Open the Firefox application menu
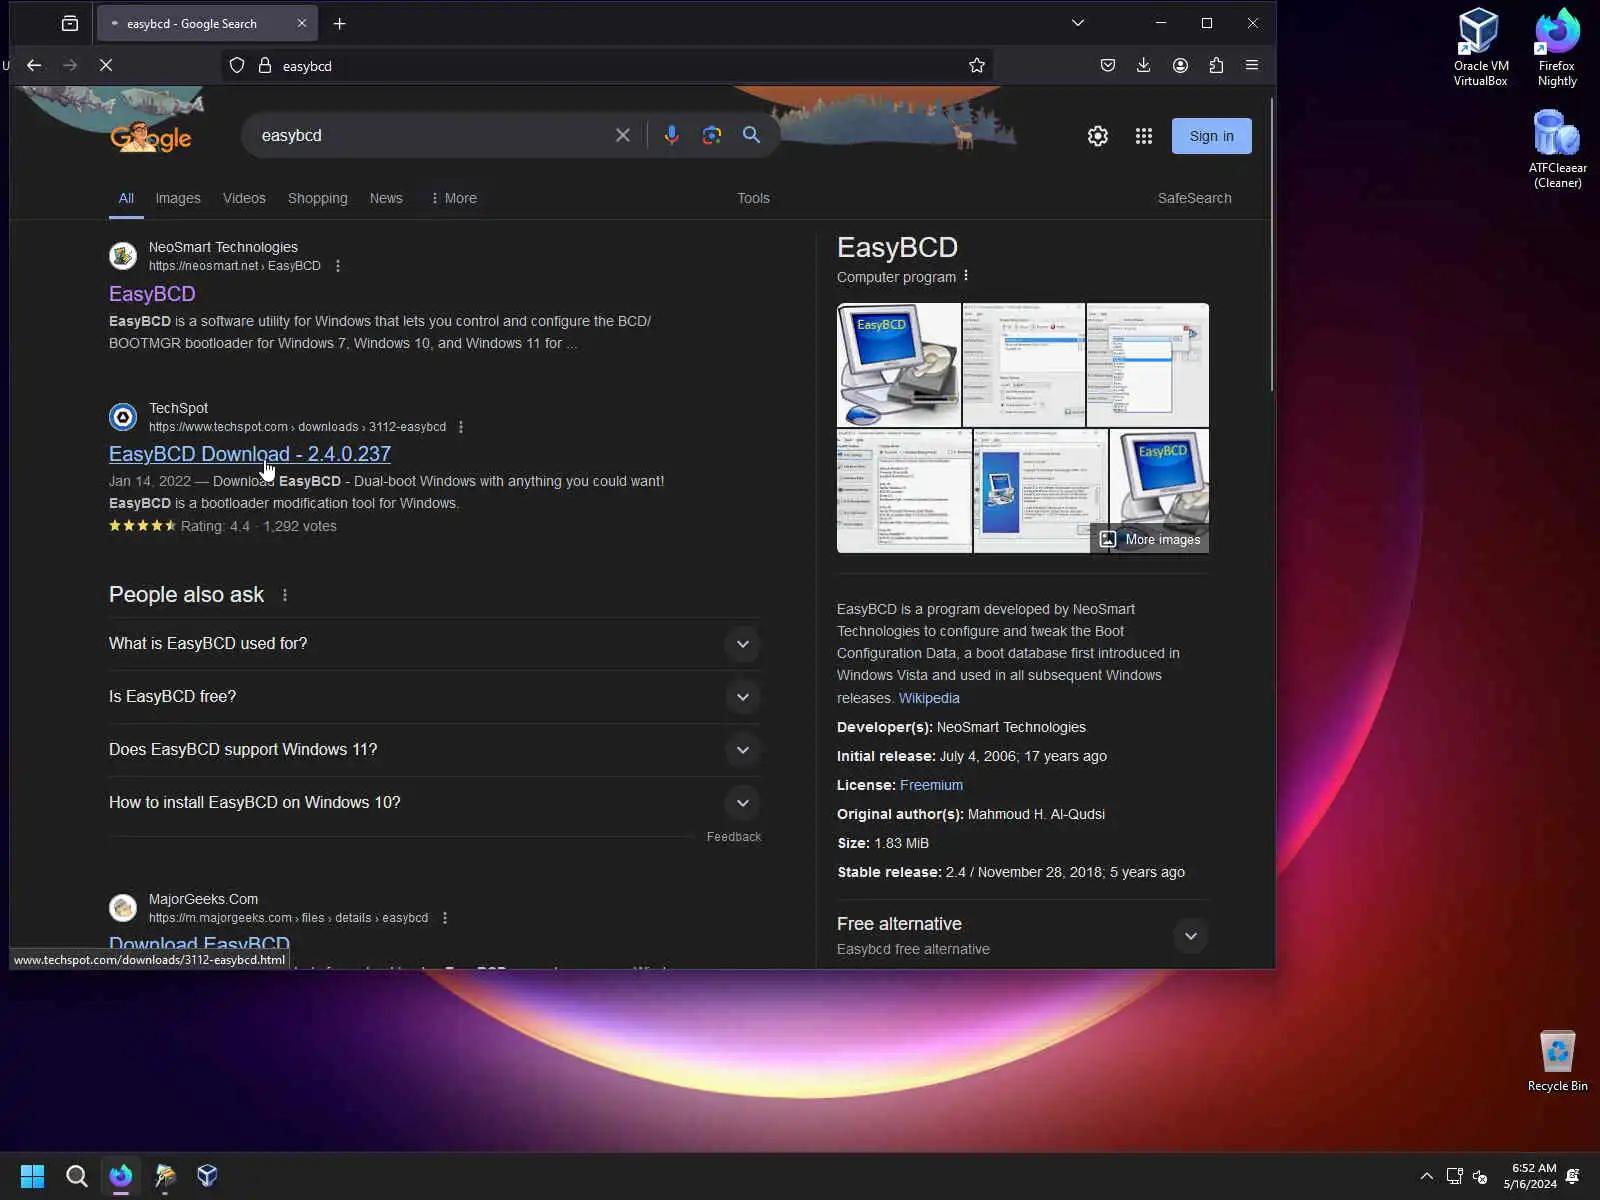 pyautogui.click(x=1252, y=65)
